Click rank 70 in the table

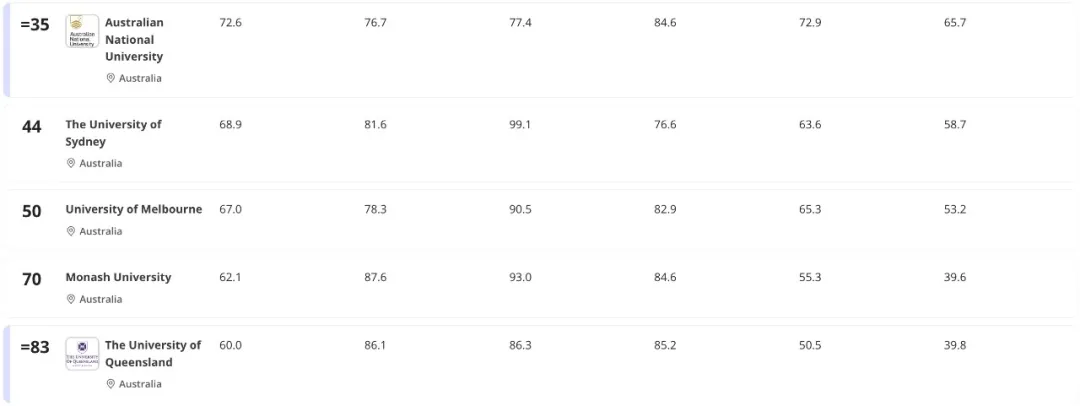click(x=32, y=279)
